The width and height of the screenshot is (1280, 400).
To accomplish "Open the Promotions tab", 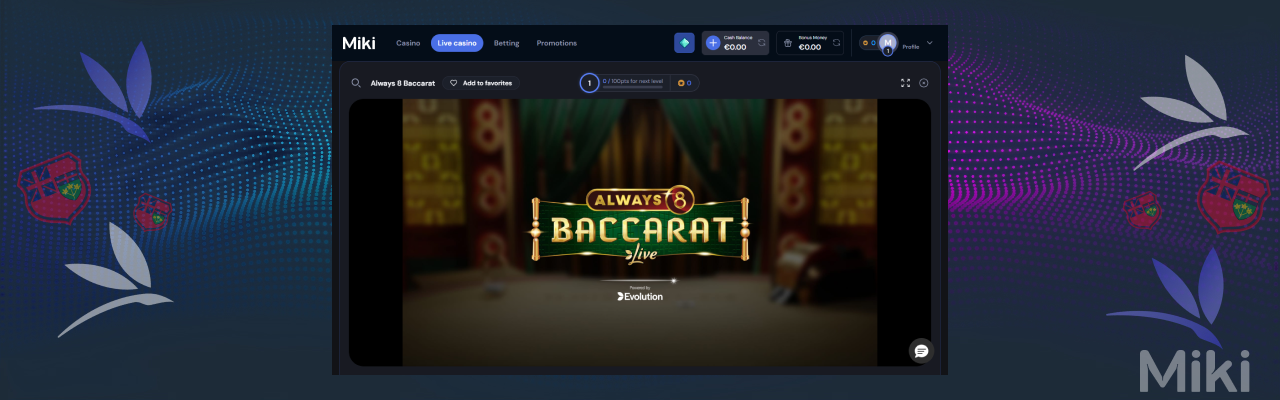I will click(556, 43).
